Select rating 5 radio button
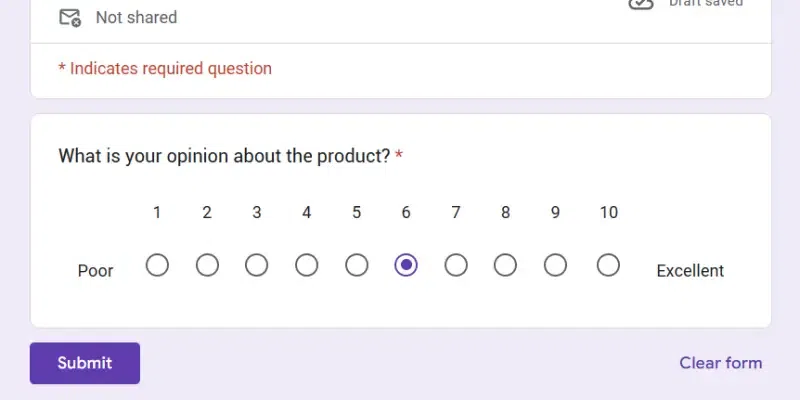This screenshot has height=400, width=800. (x=356, y=265)
